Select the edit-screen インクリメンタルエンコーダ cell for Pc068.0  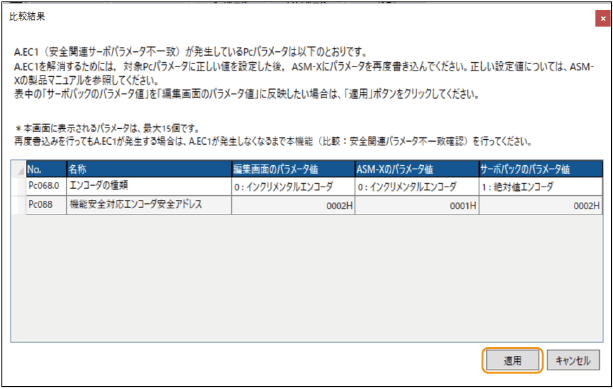point(293,186)
